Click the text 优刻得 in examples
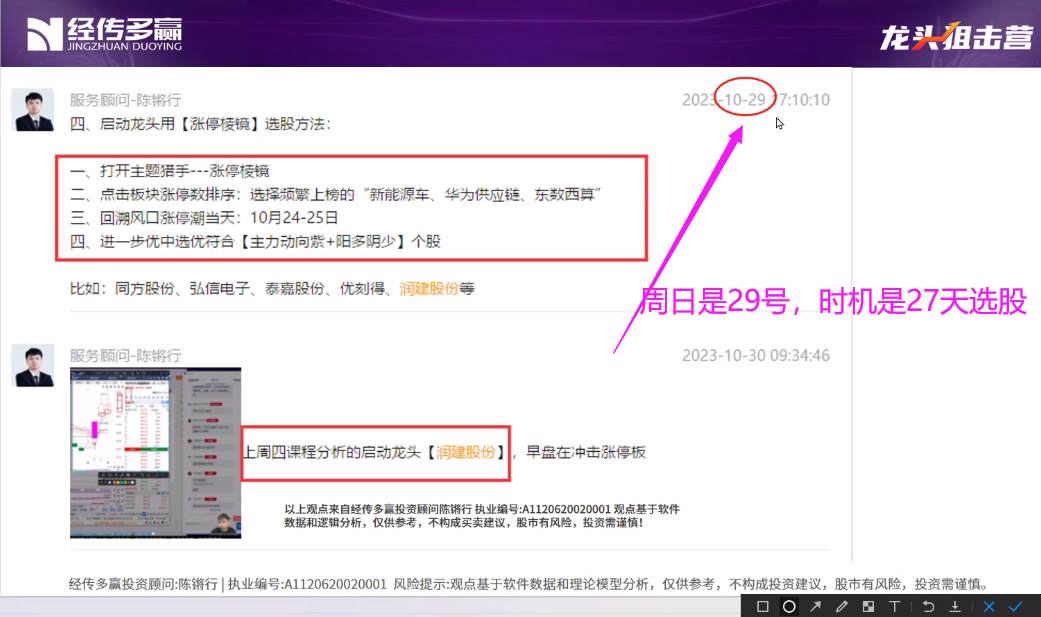1041x617 pixels. tap(362, 289)
